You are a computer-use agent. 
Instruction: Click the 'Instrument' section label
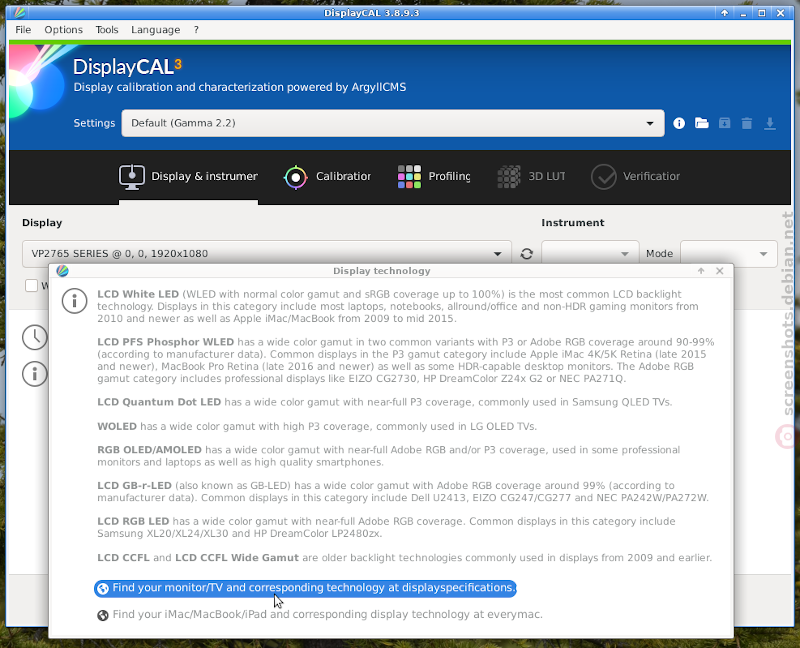point(572,223)
